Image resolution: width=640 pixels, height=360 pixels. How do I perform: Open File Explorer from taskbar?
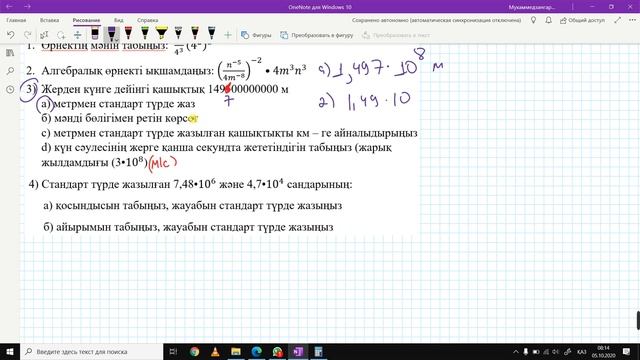[x=236, y=351]
